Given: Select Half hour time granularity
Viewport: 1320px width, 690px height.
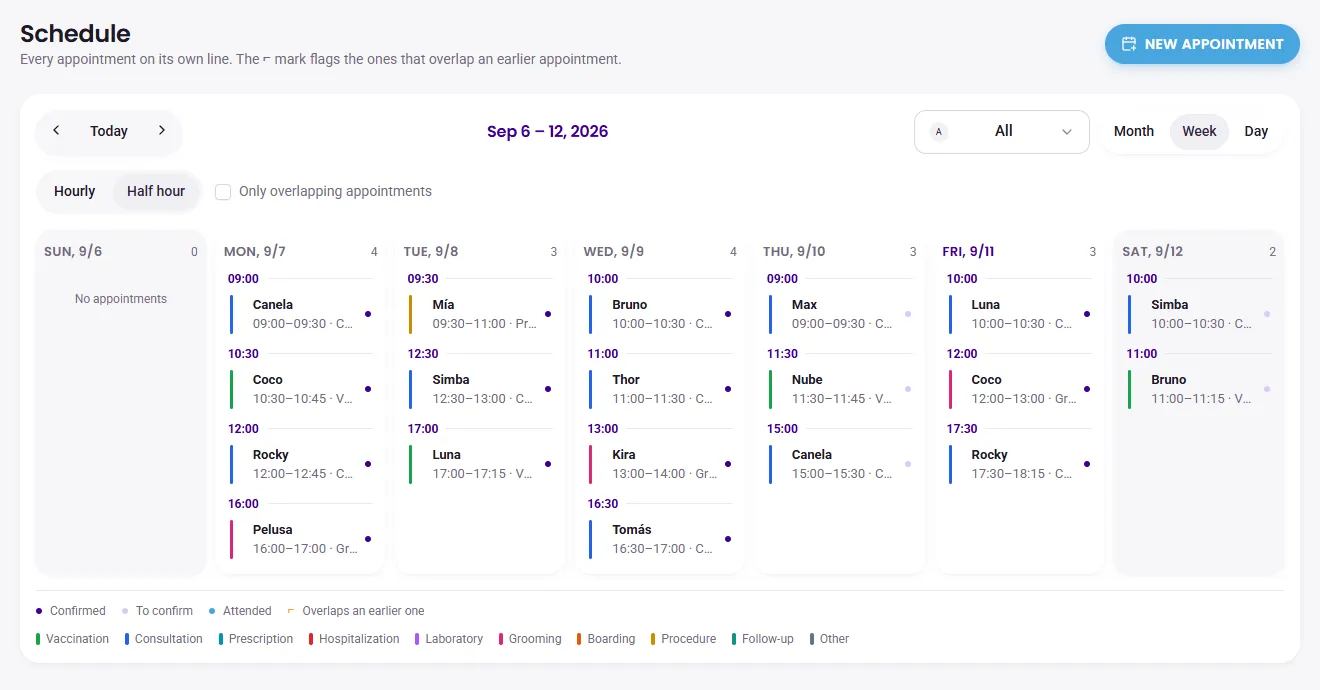Looking at the screenshot, I should click(x=156, y=191).
